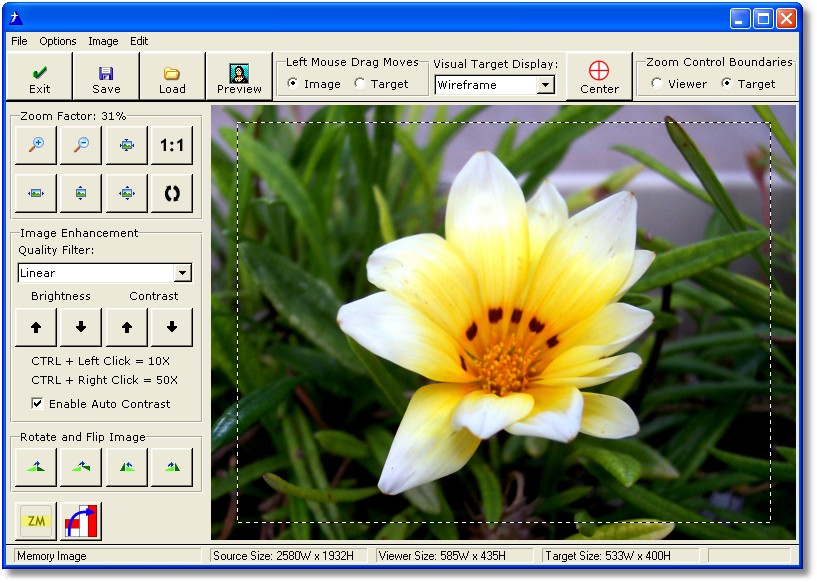Open the Visual Target Display dropdown arrow
Screen dimensions: 817x583
545,85
